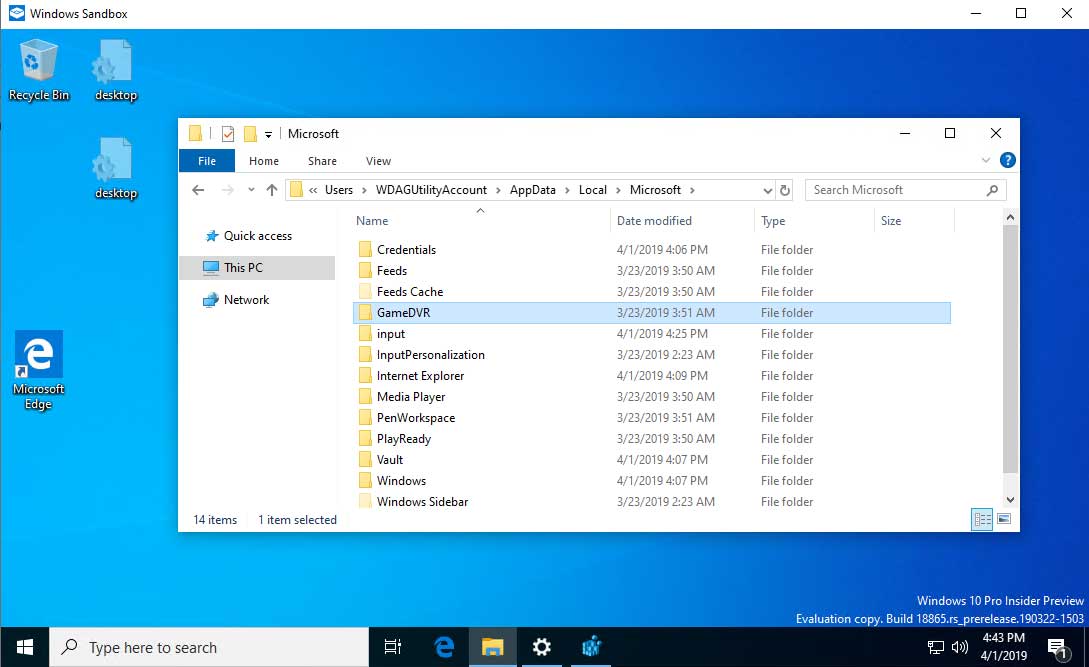Viewport: 1089px width, 667px height.
Task: Expand the chevron after AppData breadcrumb
Action: (x=567, y=190)
